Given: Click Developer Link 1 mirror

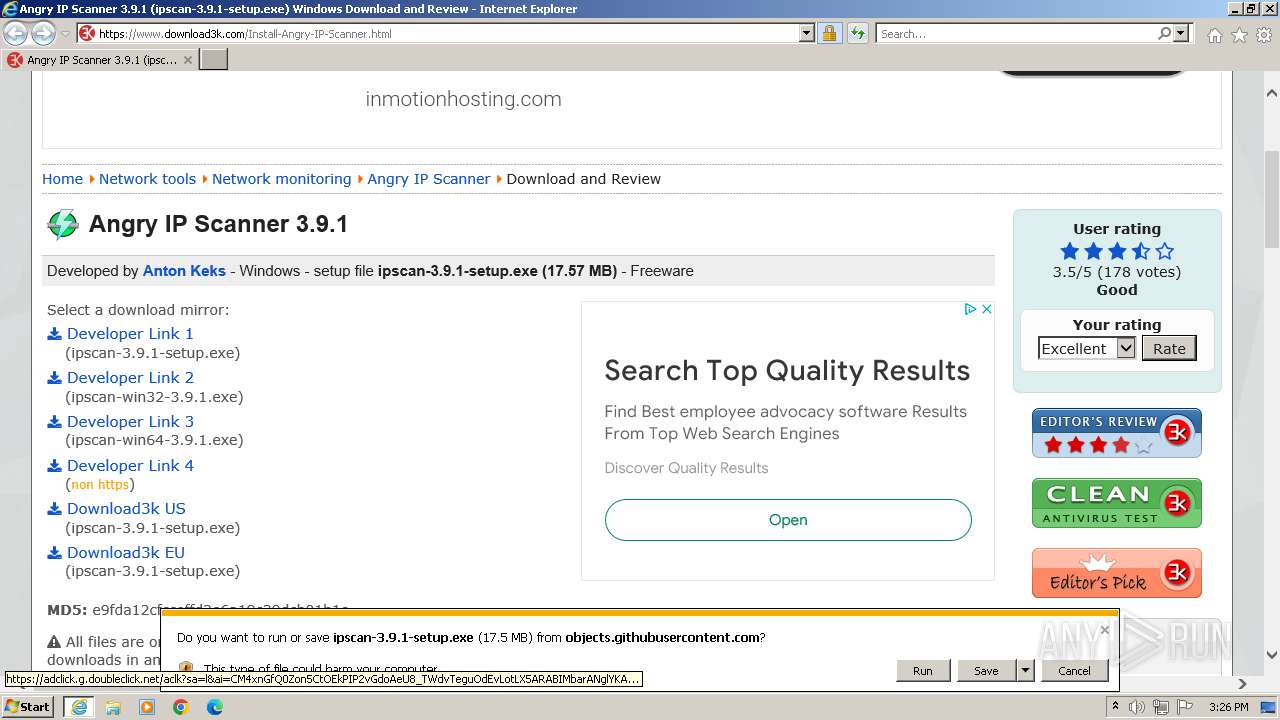Looking at the screenshot, I should tap(130, 334).
